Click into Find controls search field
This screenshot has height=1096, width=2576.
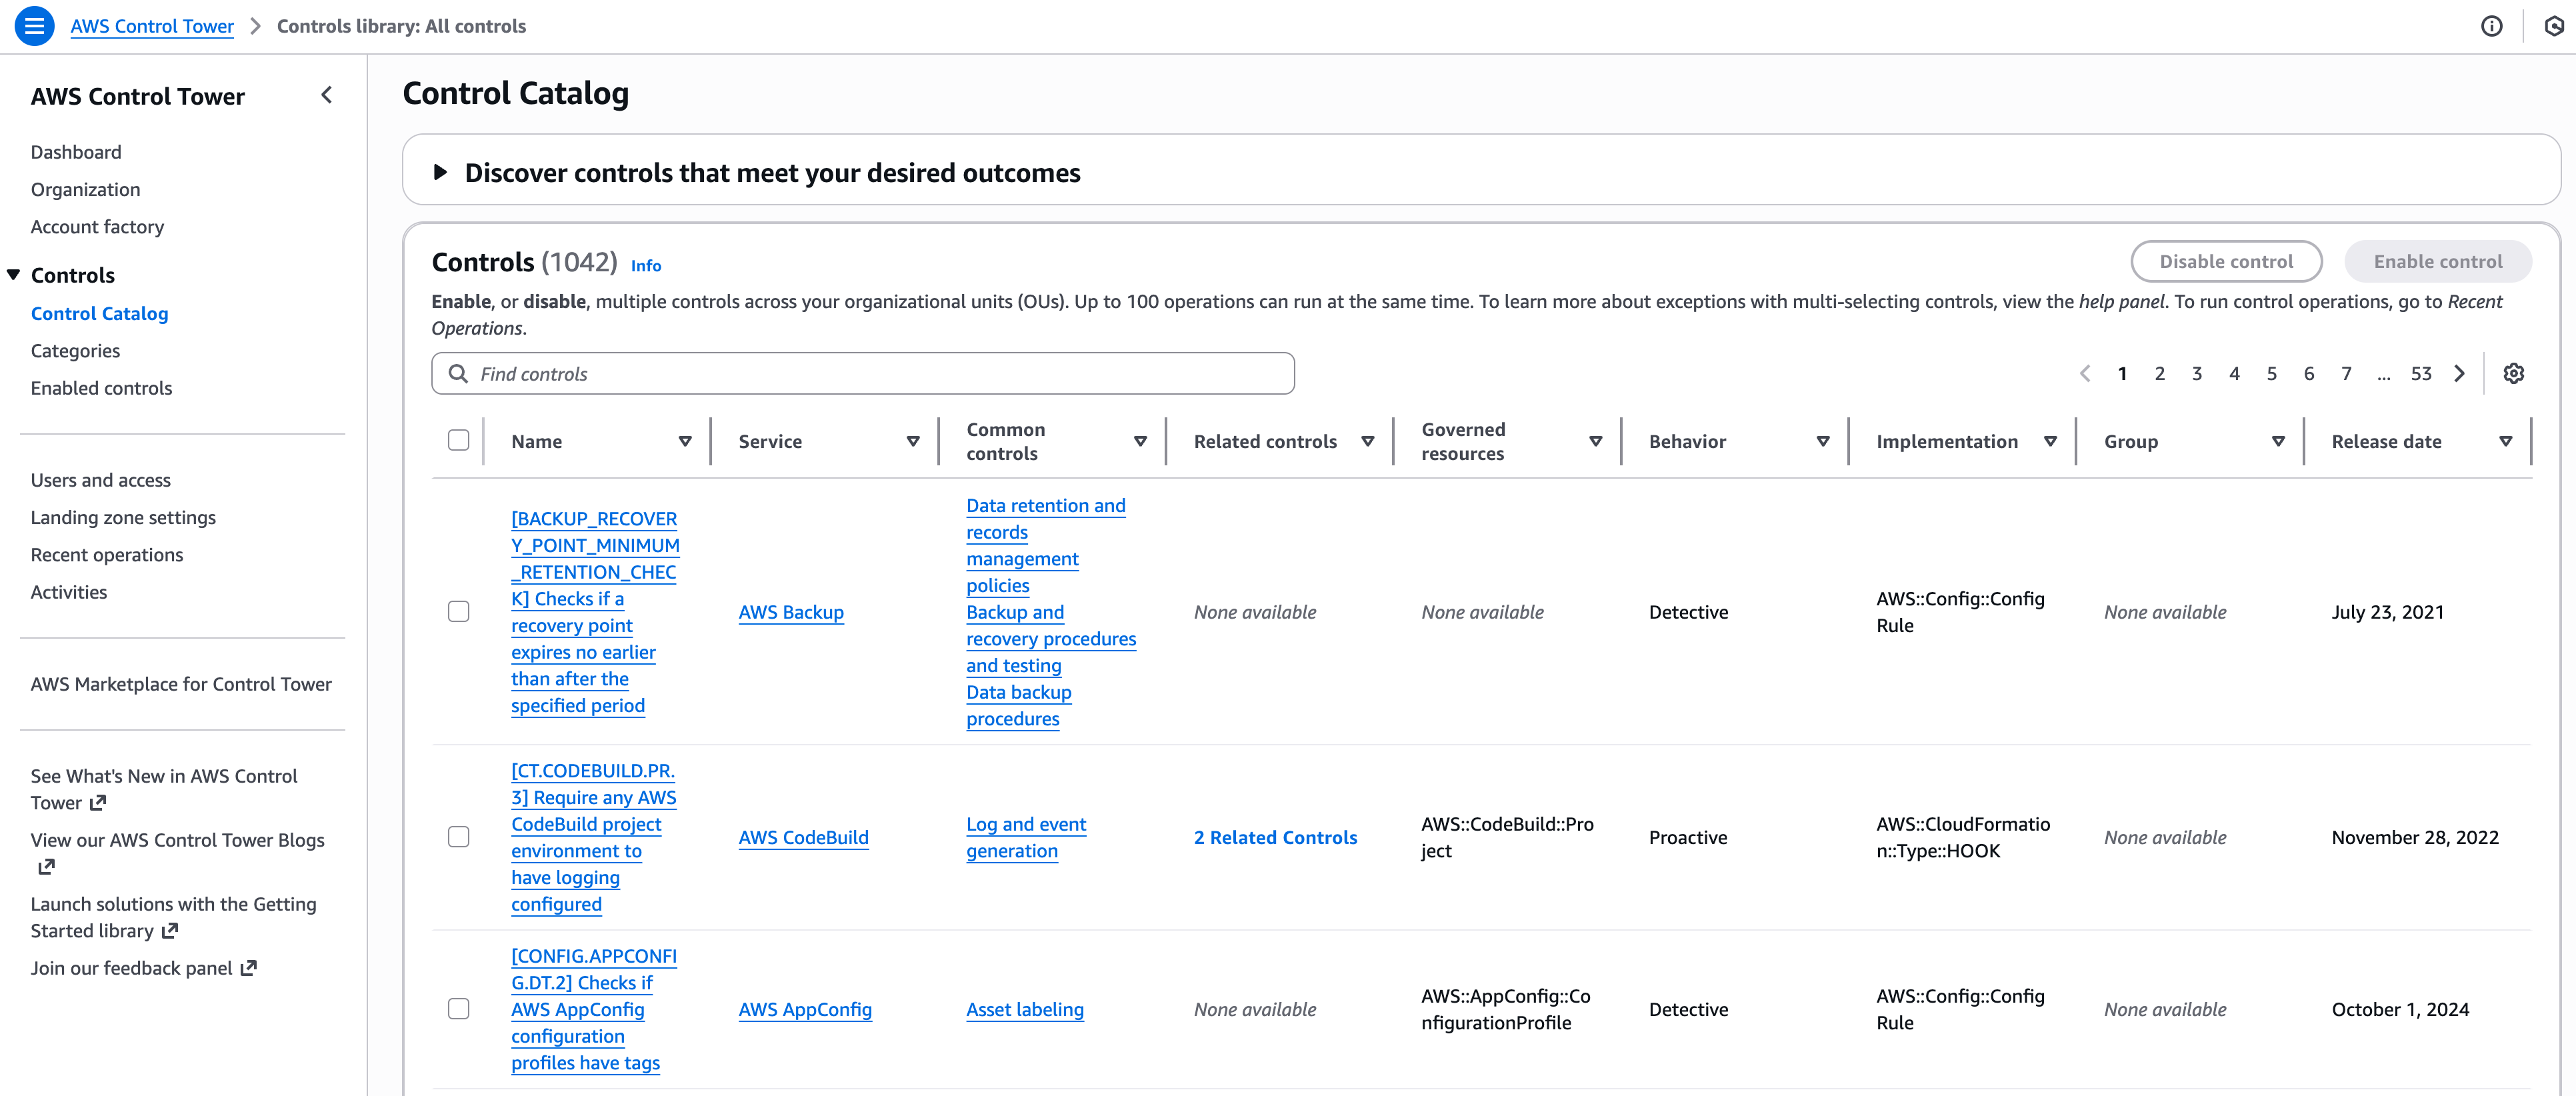tap(863, 373)
